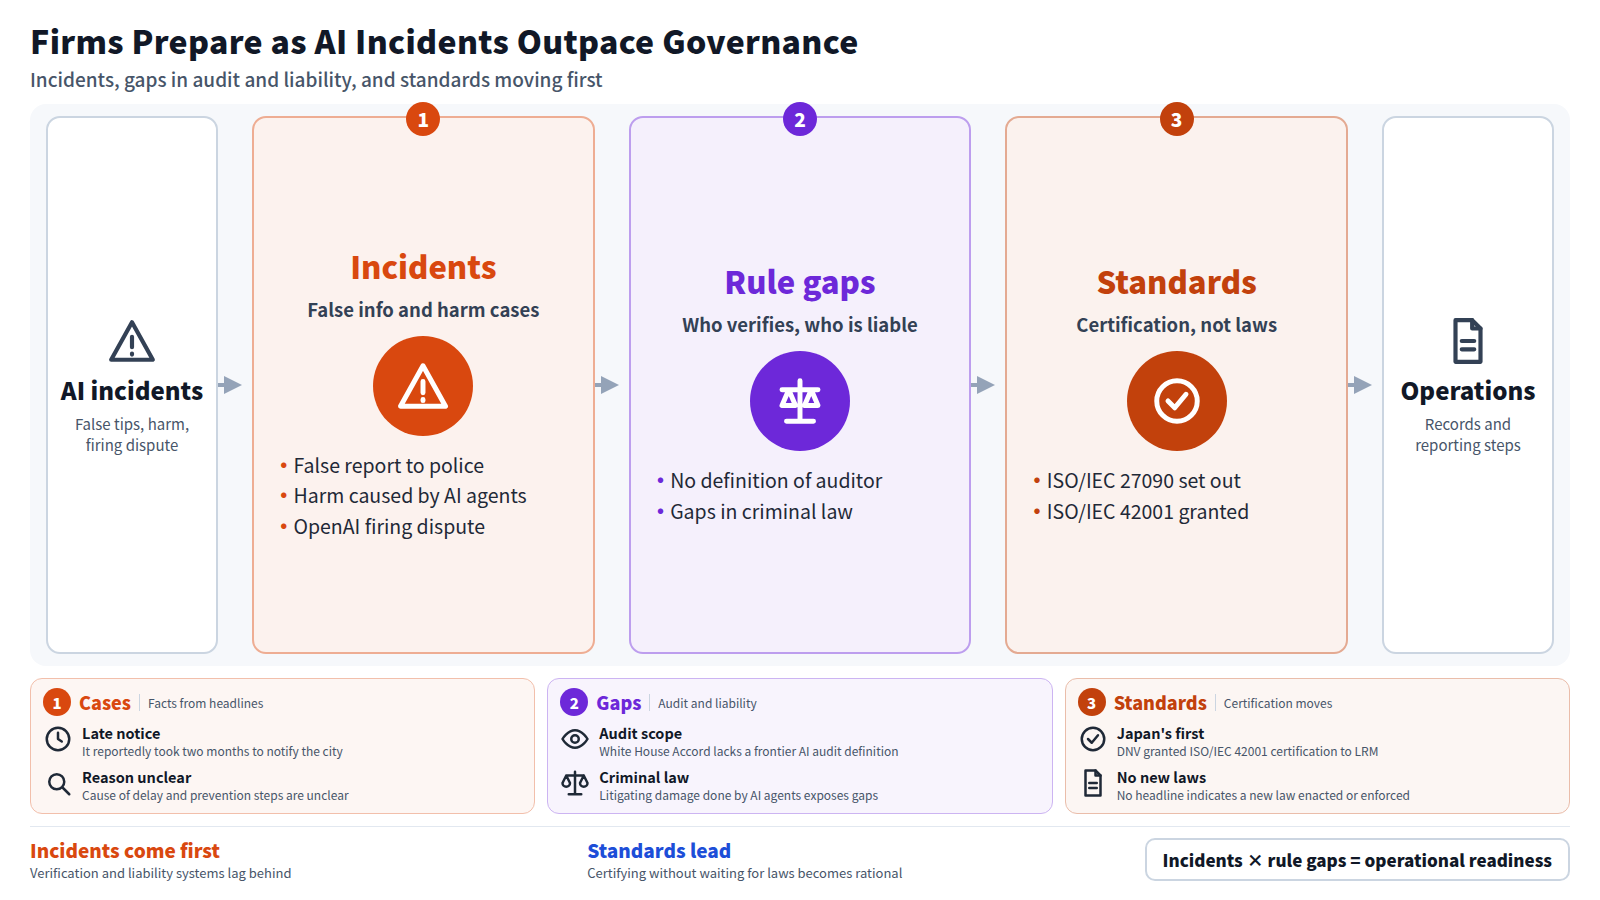Click the AI incidents warning triangle icon
1600x900 pixels.
tap(132, 342)
